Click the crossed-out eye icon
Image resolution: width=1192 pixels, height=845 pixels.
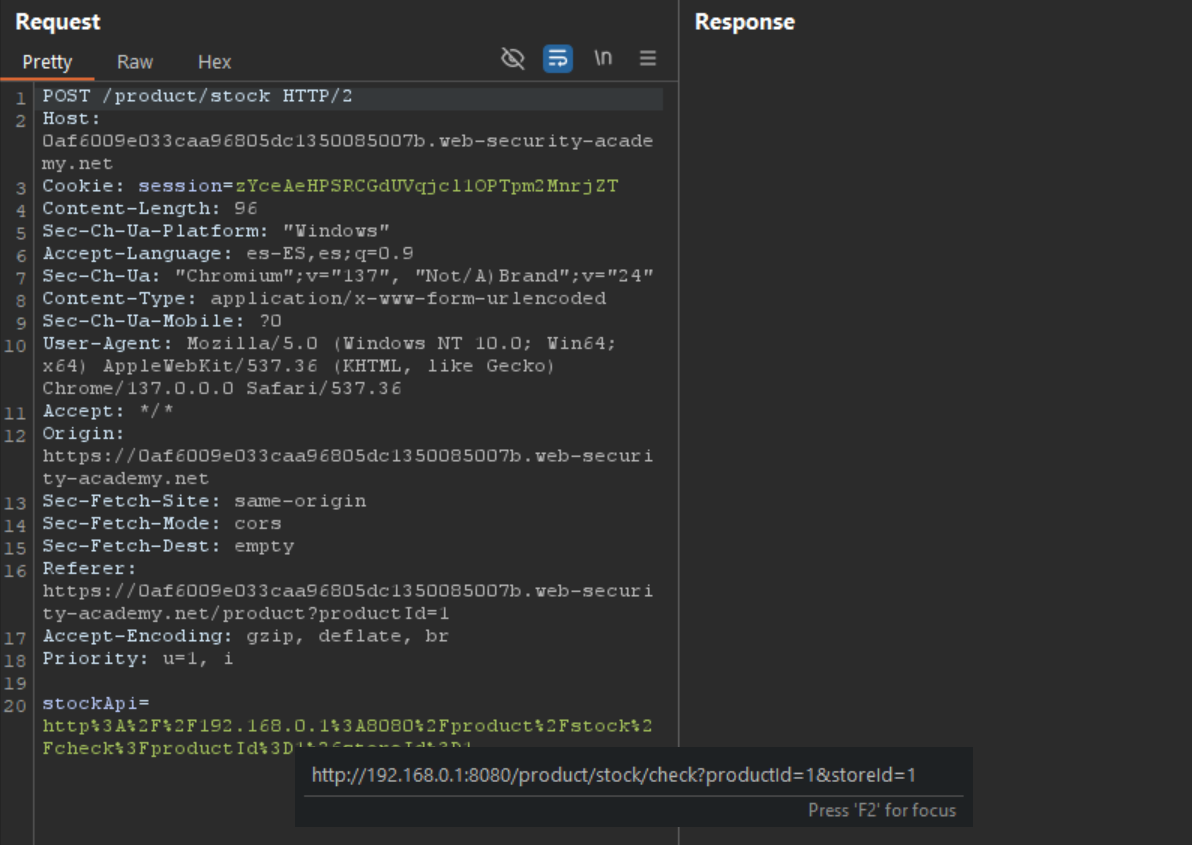[x=512, y=59]
